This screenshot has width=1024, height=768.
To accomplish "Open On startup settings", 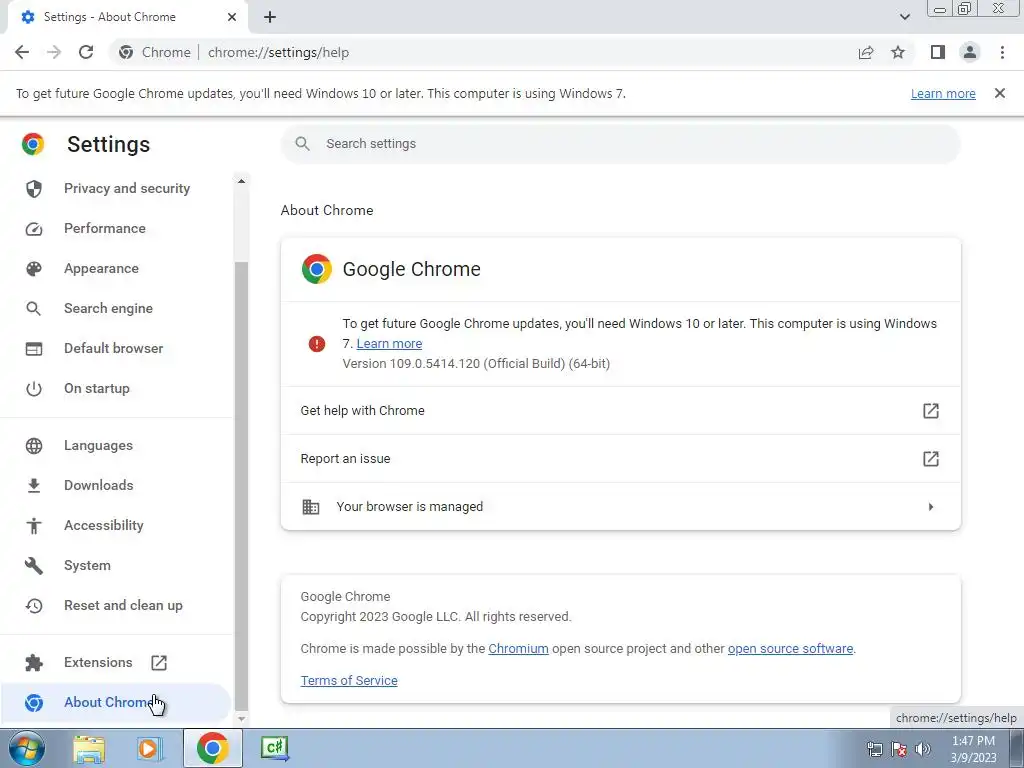I will coord(116,389).
